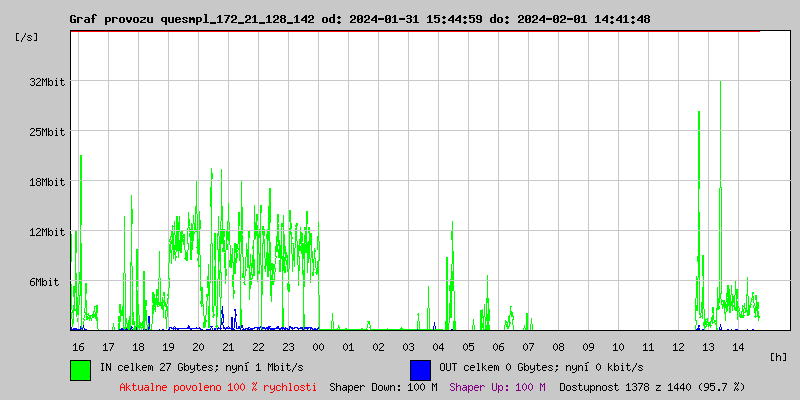The image size is (800, 400).
Task: Click the blue OUT legend swatch
Action: pos(420,369)
